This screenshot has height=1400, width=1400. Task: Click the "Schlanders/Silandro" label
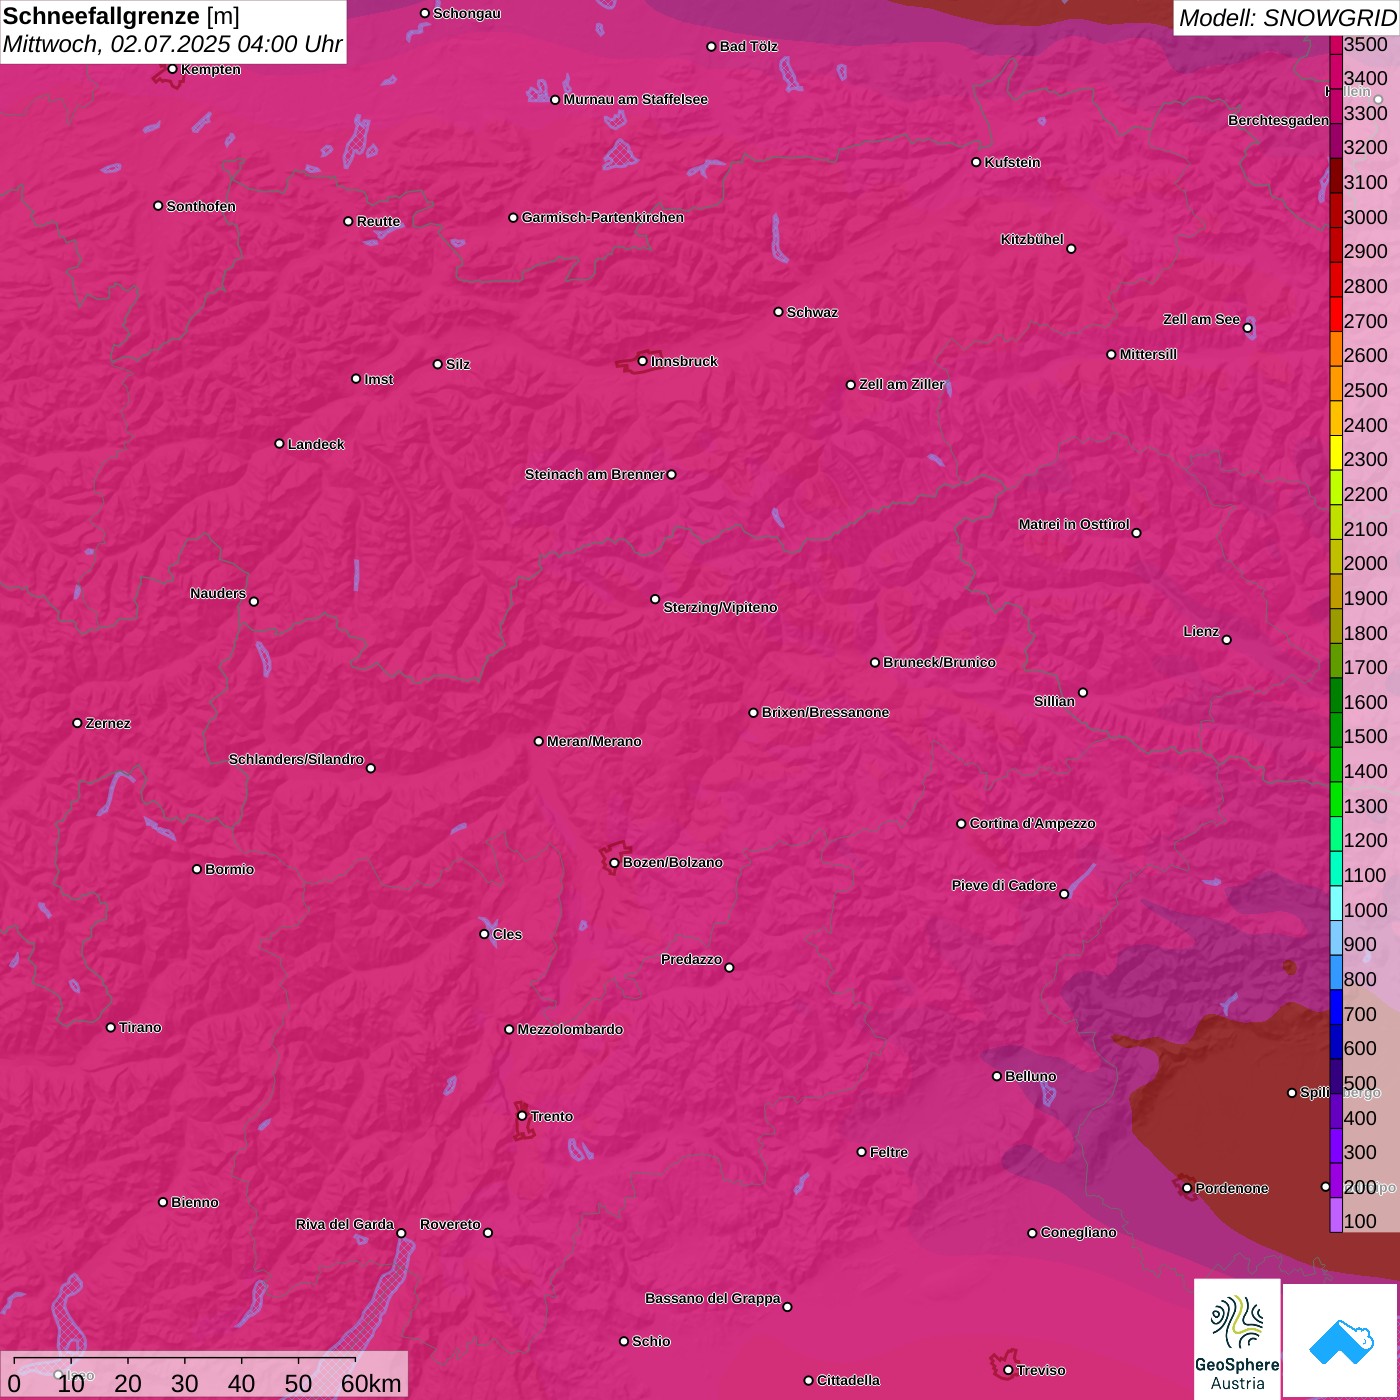296,759
